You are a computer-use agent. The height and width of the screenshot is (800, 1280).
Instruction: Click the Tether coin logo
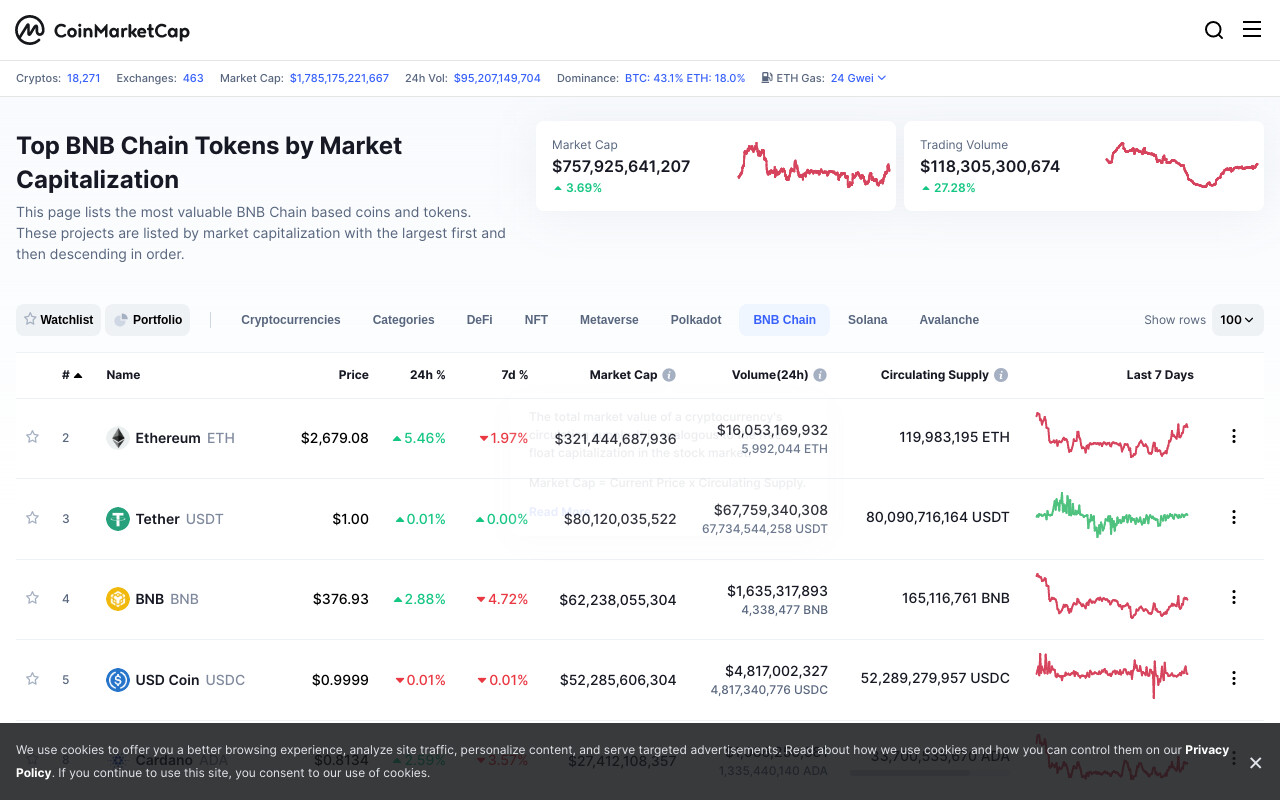(x=118, y=519)
